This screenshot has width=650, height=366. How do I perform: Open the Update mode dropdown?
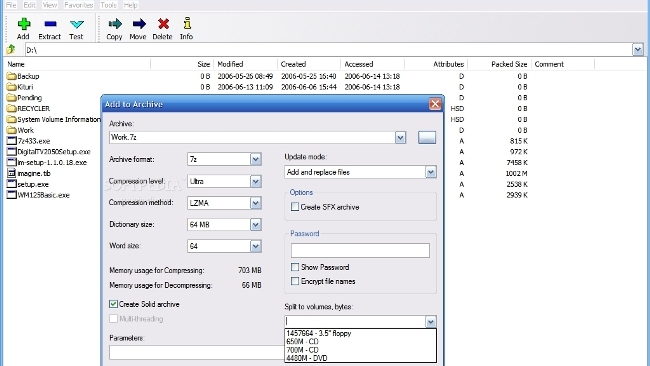pyautogui.click(x=431, y=172)
